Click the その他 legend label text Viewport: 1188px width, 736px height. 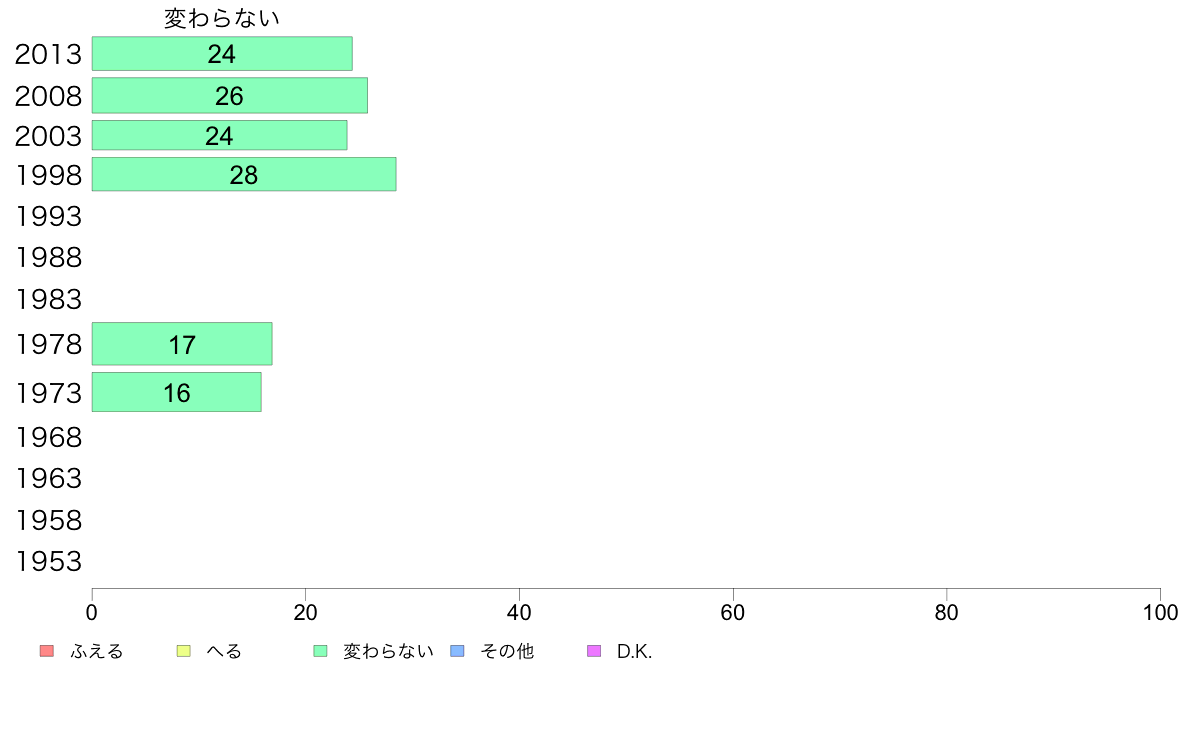tap(507, 651)
